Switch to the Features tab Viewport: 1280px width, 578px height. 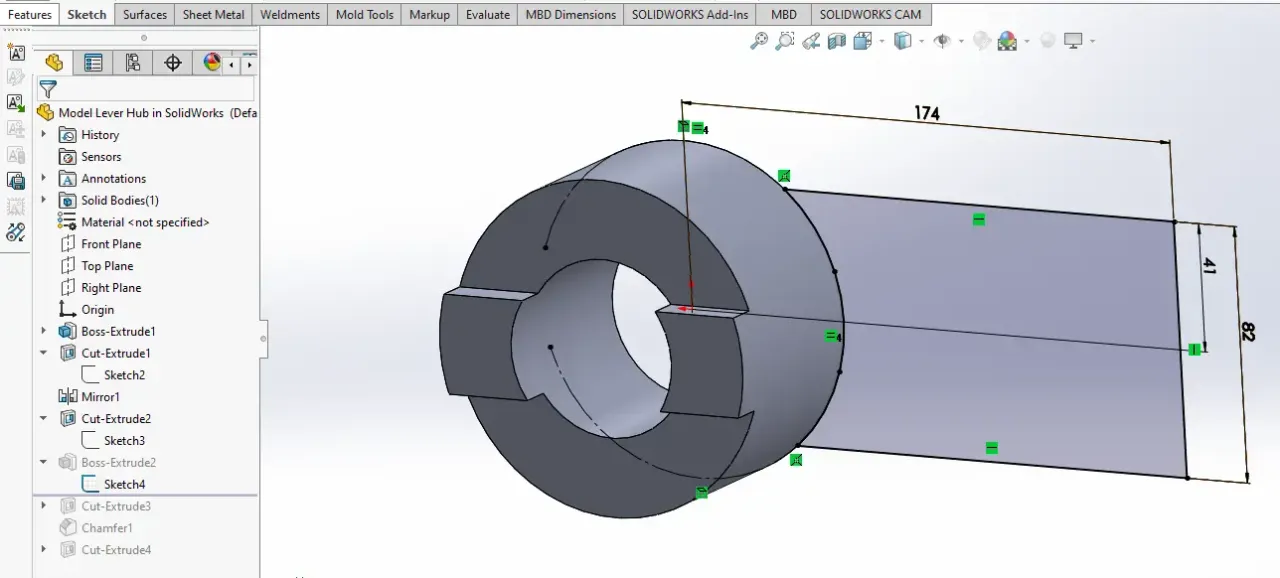[x=29, y=15]
